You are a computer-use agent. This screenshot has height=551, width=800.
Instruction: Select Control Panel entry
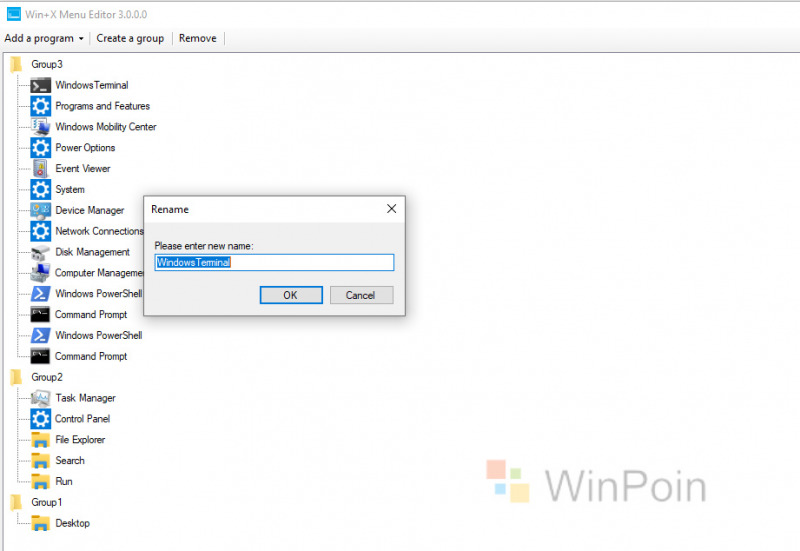click(83, 419)
